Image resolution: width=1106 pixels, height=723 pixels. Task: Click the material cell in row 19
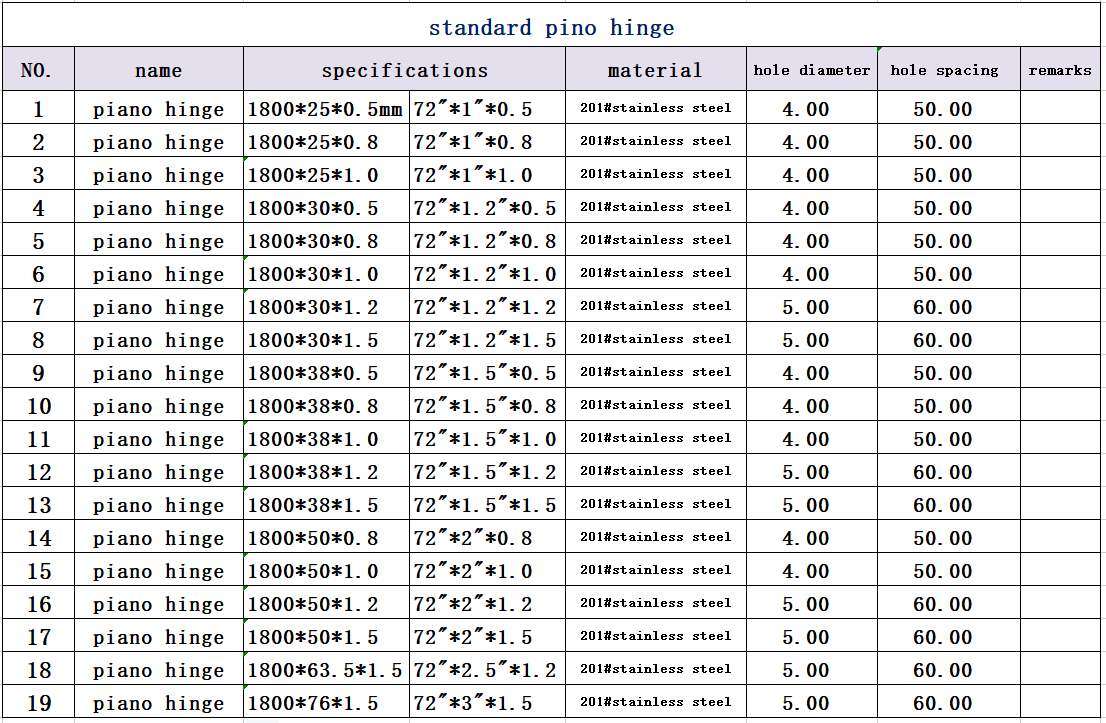point(655,703)
